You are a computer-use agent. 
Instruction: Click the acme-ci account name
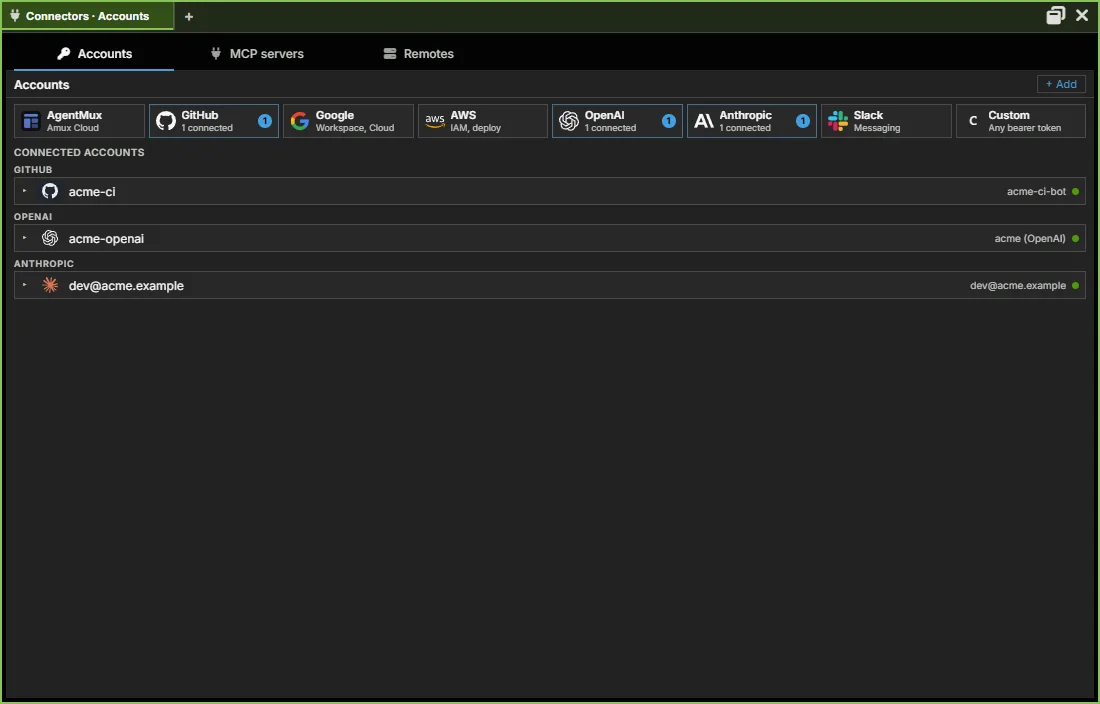pos(92,191)
